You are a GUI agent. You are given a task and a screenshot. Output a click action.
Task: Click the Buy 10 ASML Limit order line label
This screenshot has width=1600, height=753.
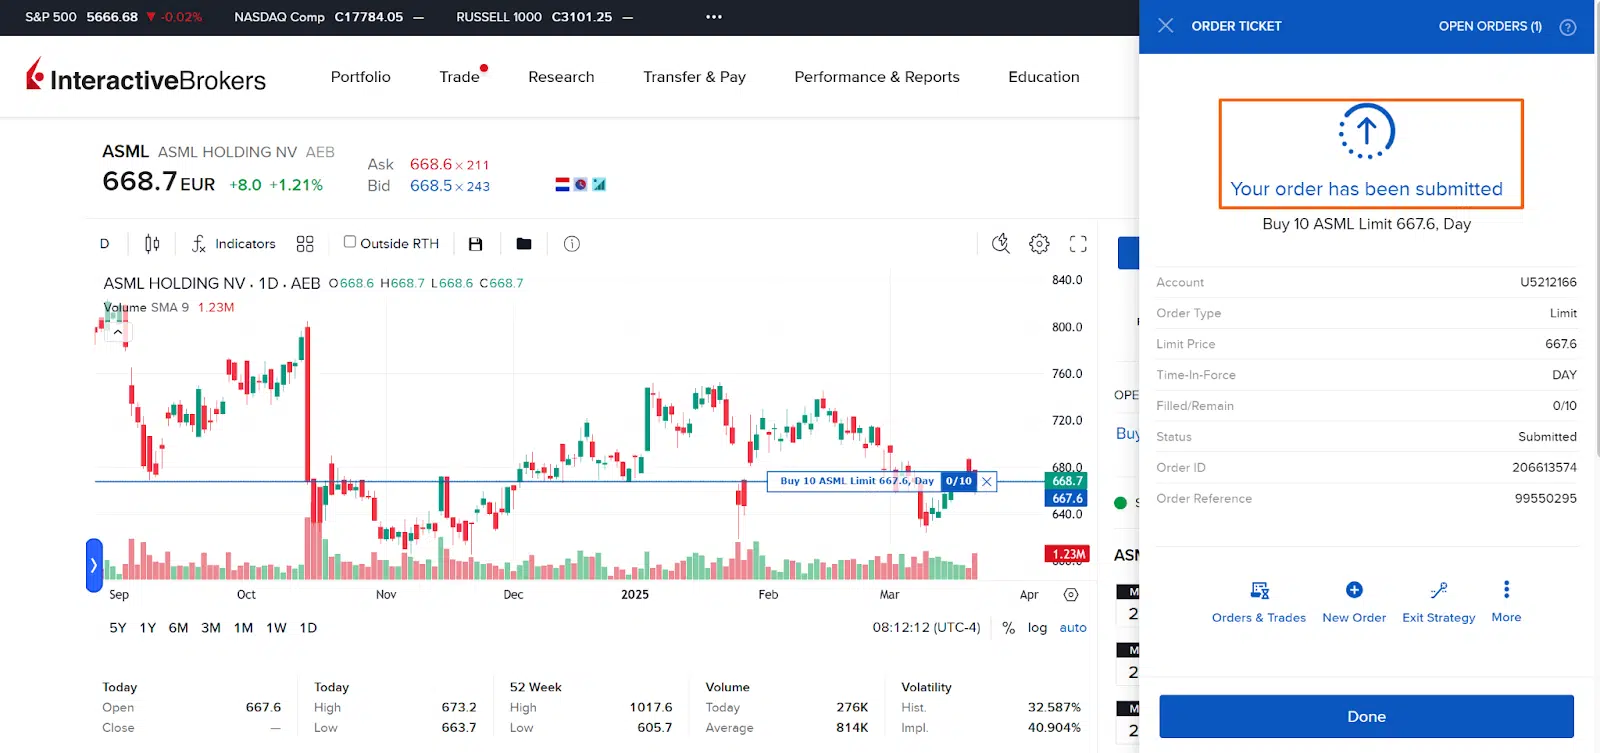point(856,481)
